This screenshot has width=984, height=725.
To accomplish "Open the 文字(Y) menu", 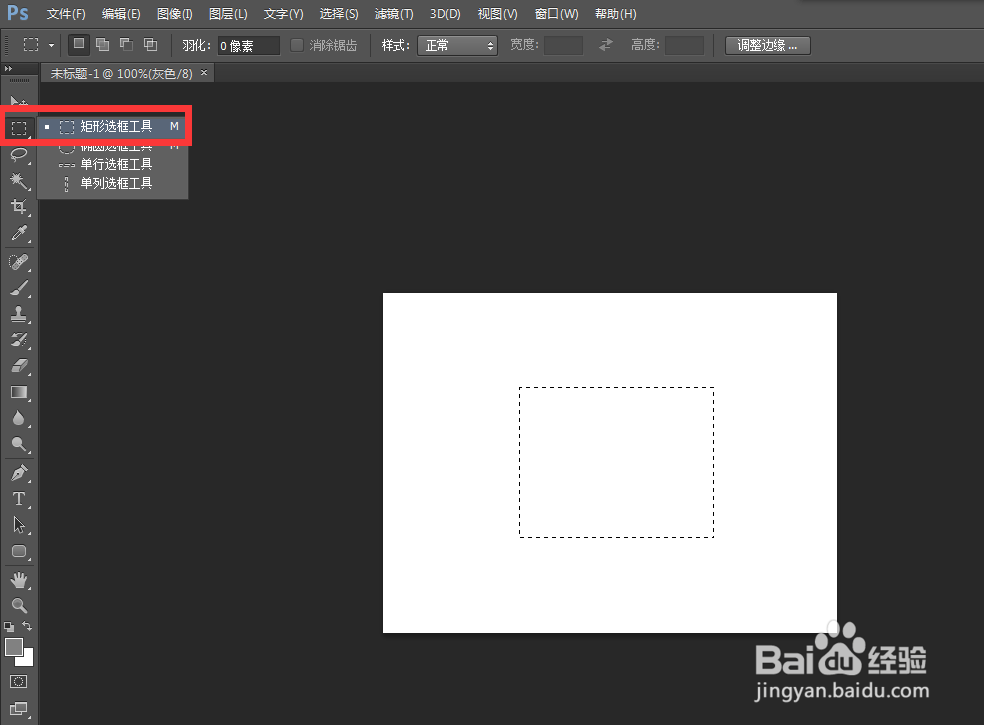I will coord(283,14).
